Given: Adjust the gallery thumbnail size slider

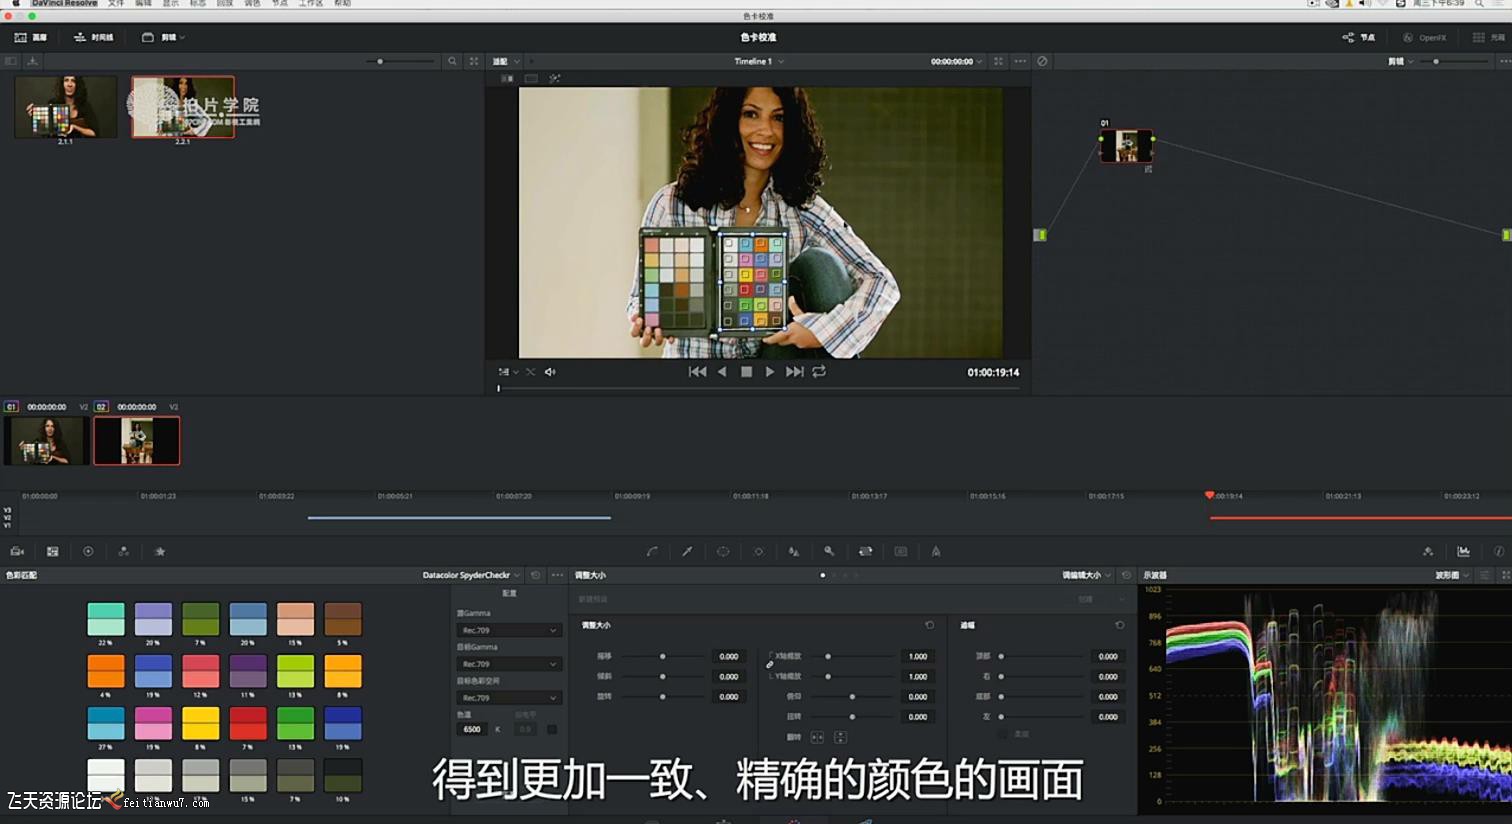Looking at the screenshot, I should click(x=400, y=61).
